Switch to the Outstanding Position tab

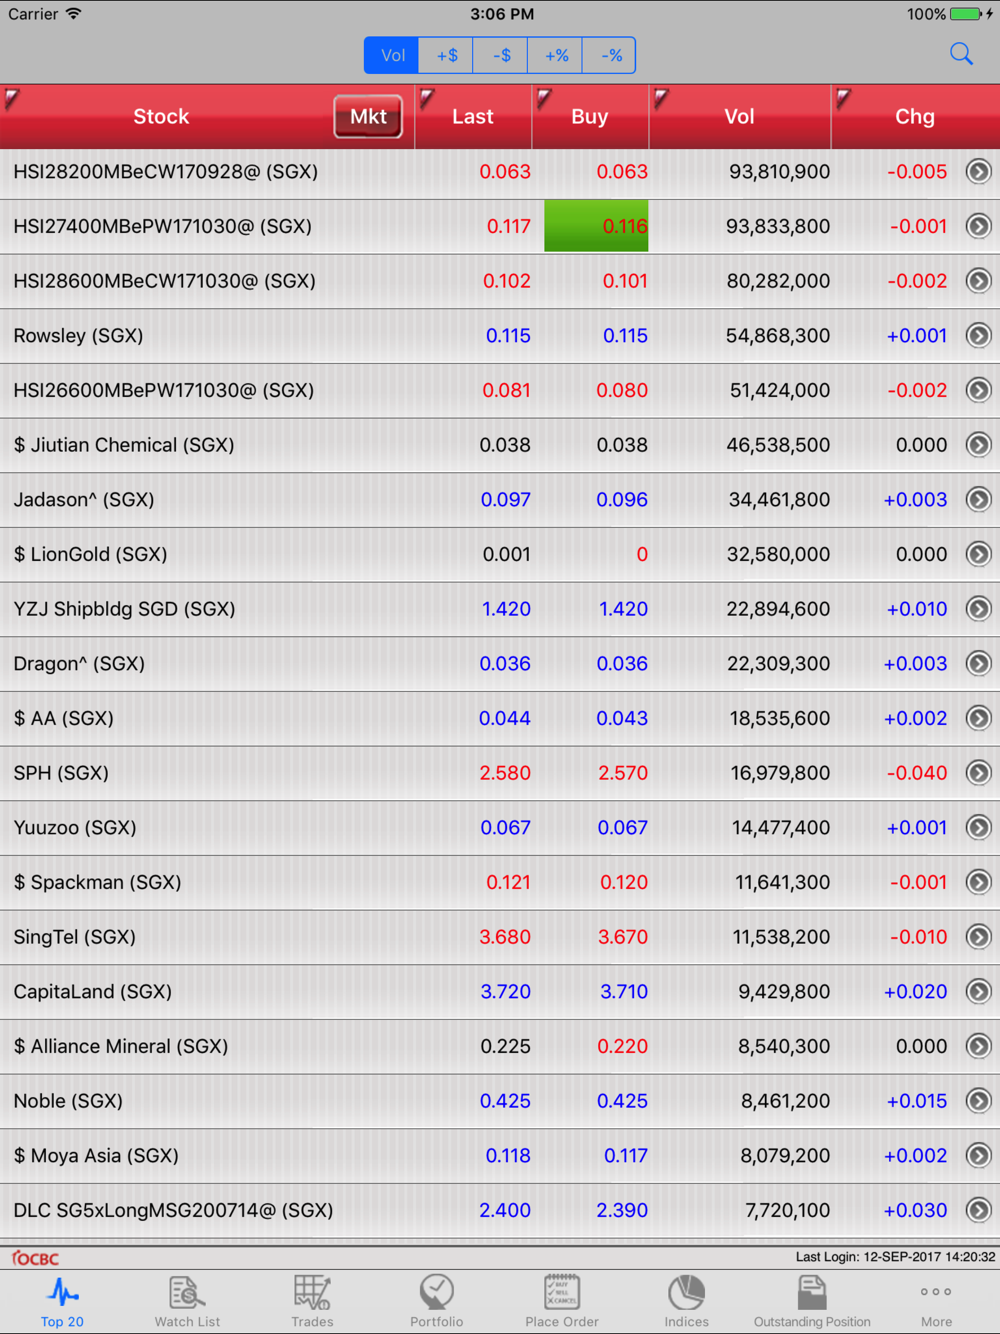point(812,1302)
